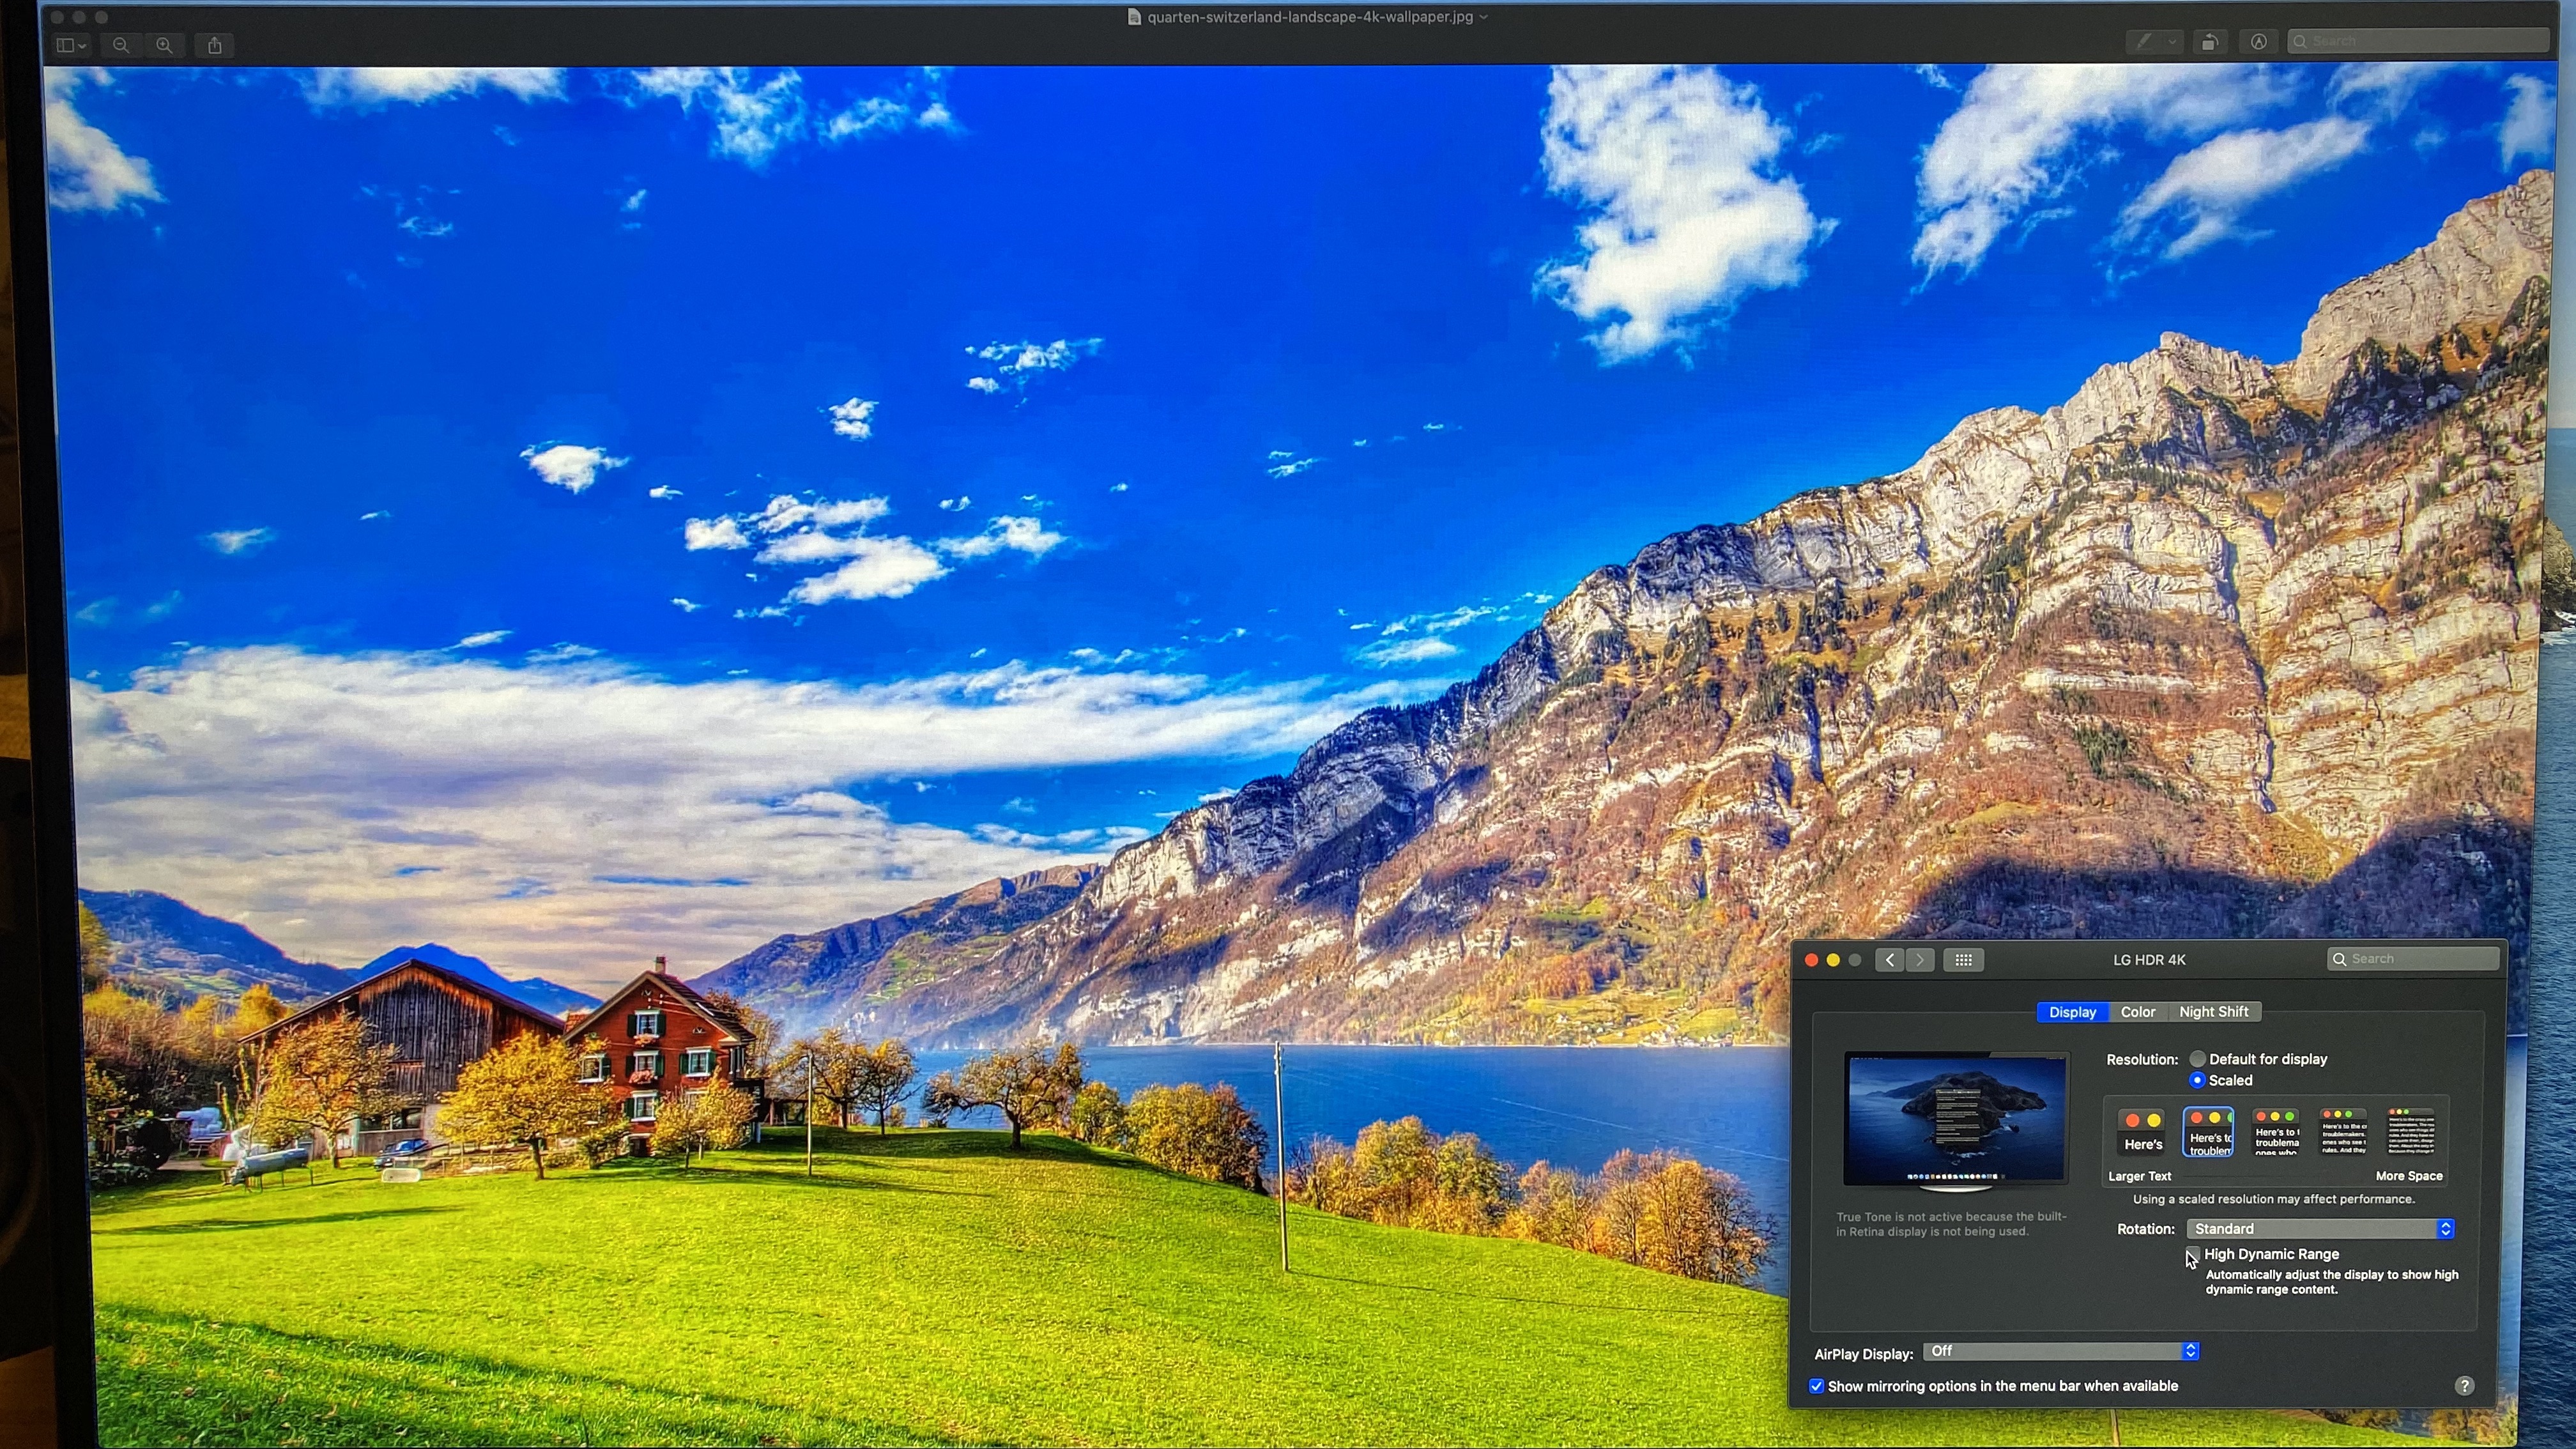The width and height of the screenshot is (2576, 1449).
Task: Open Help with the question mark button
Action: (2464, 1385)
